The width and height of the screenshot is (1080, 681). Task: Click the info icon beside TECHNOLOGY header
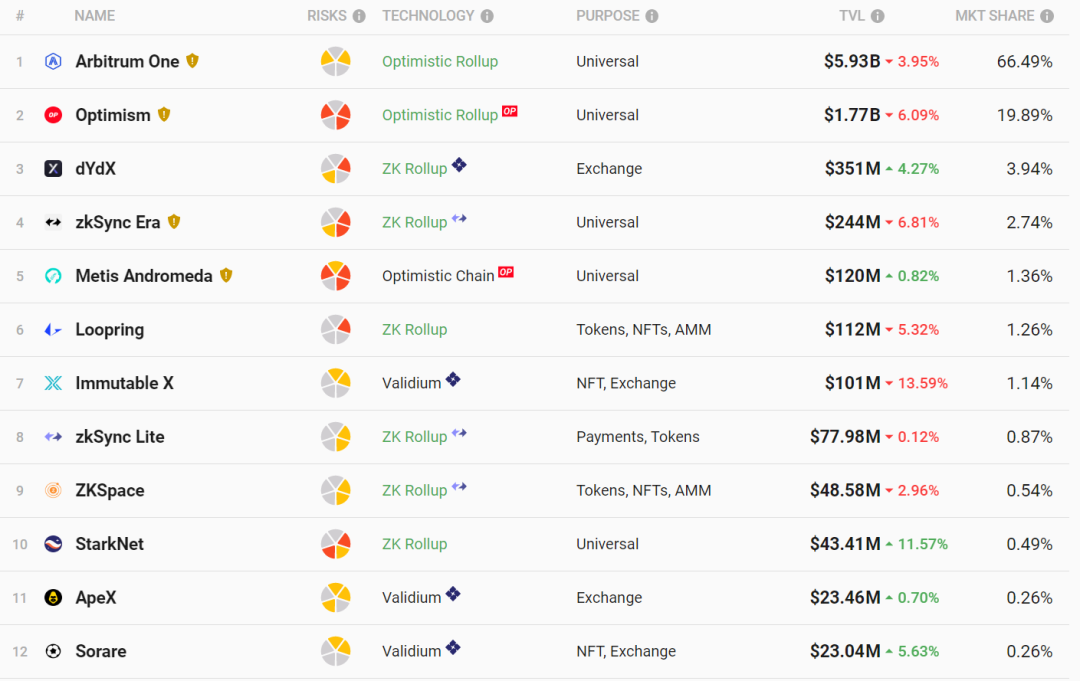487,16
